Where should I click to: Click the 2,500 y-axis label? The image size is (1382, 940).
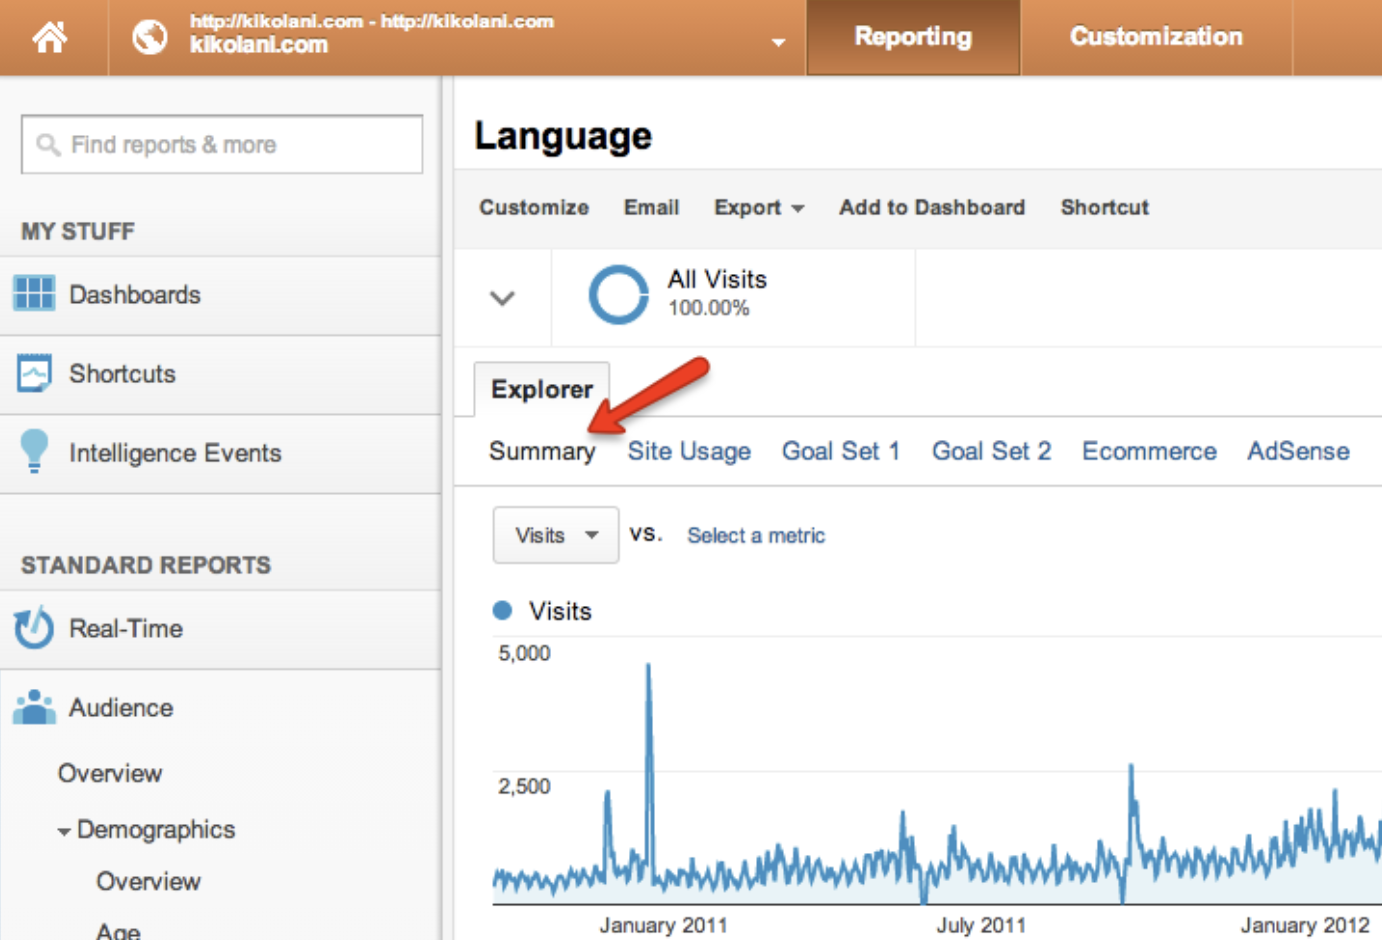pos(524,786)
